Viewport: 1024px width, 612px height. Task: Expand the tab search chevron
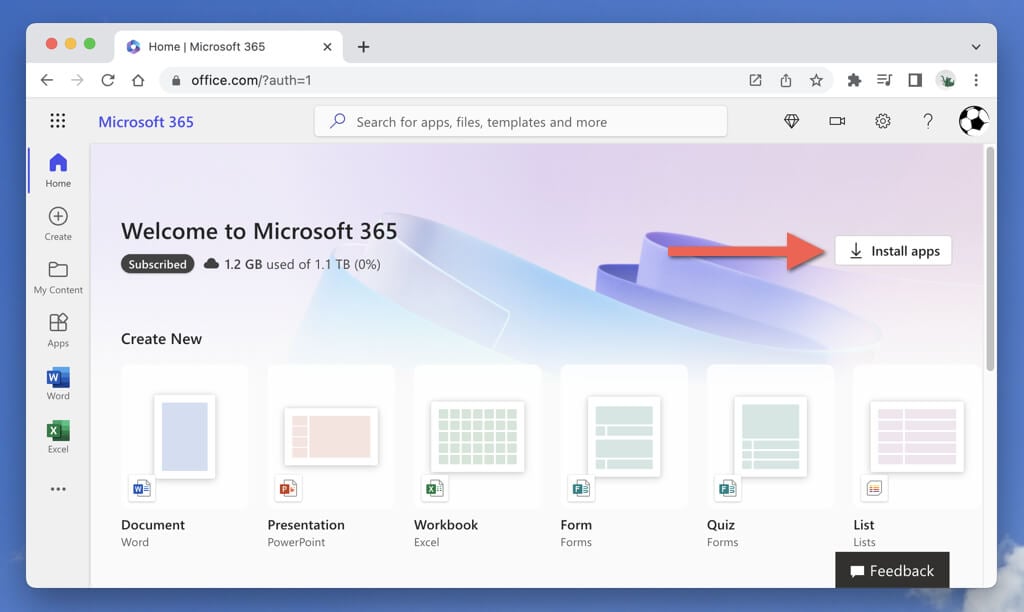point(976,47)
